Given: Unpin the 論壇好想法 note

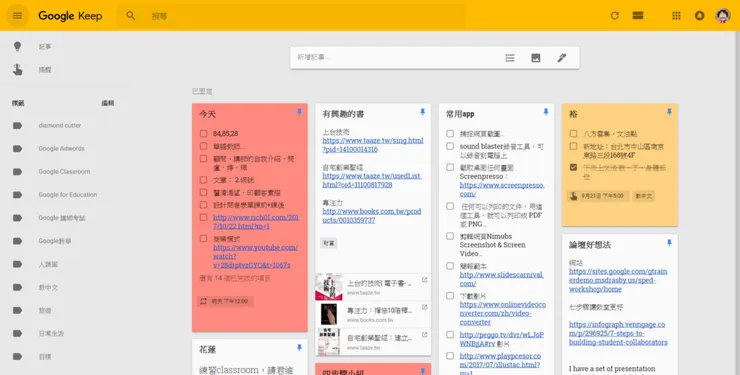Looking at the screenshot, I should pyautogui.click(x=669, y=243).
